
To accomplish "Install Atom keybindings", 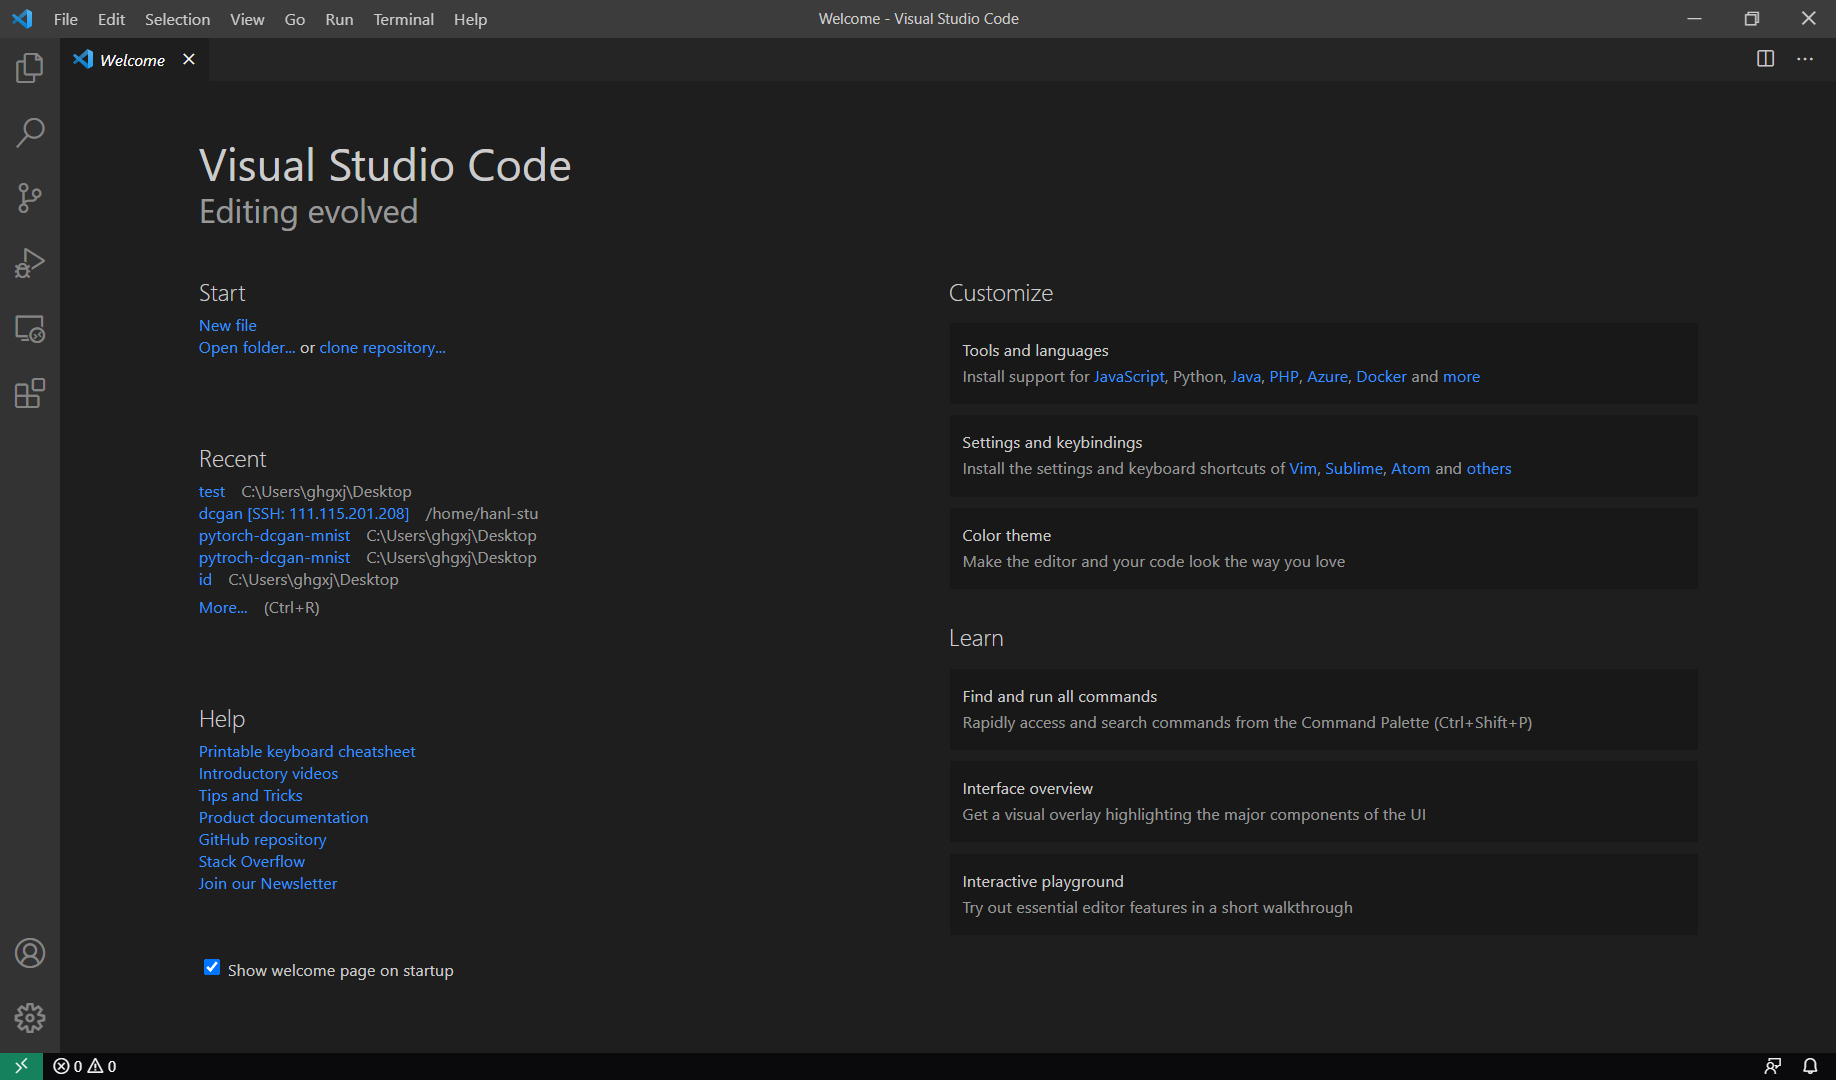I will click(1411, 469).
